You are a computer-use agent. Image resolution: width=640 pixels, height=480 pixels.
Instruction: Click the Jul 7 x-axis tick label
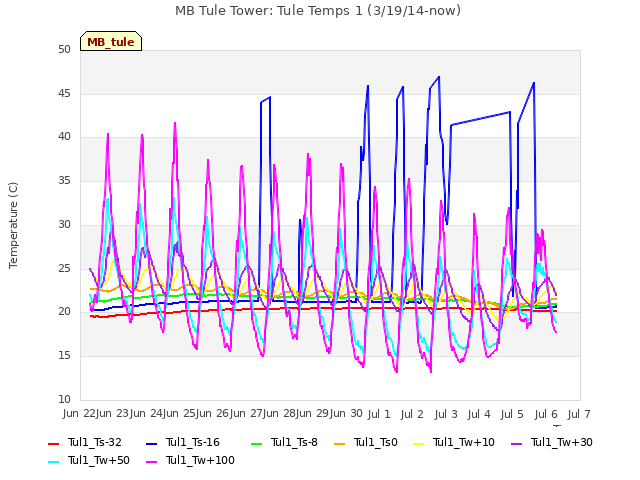point(579,415)
